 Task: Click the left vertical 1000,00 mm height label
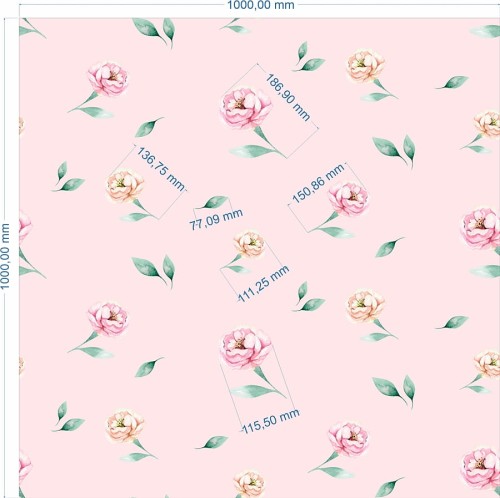point(5,256)
